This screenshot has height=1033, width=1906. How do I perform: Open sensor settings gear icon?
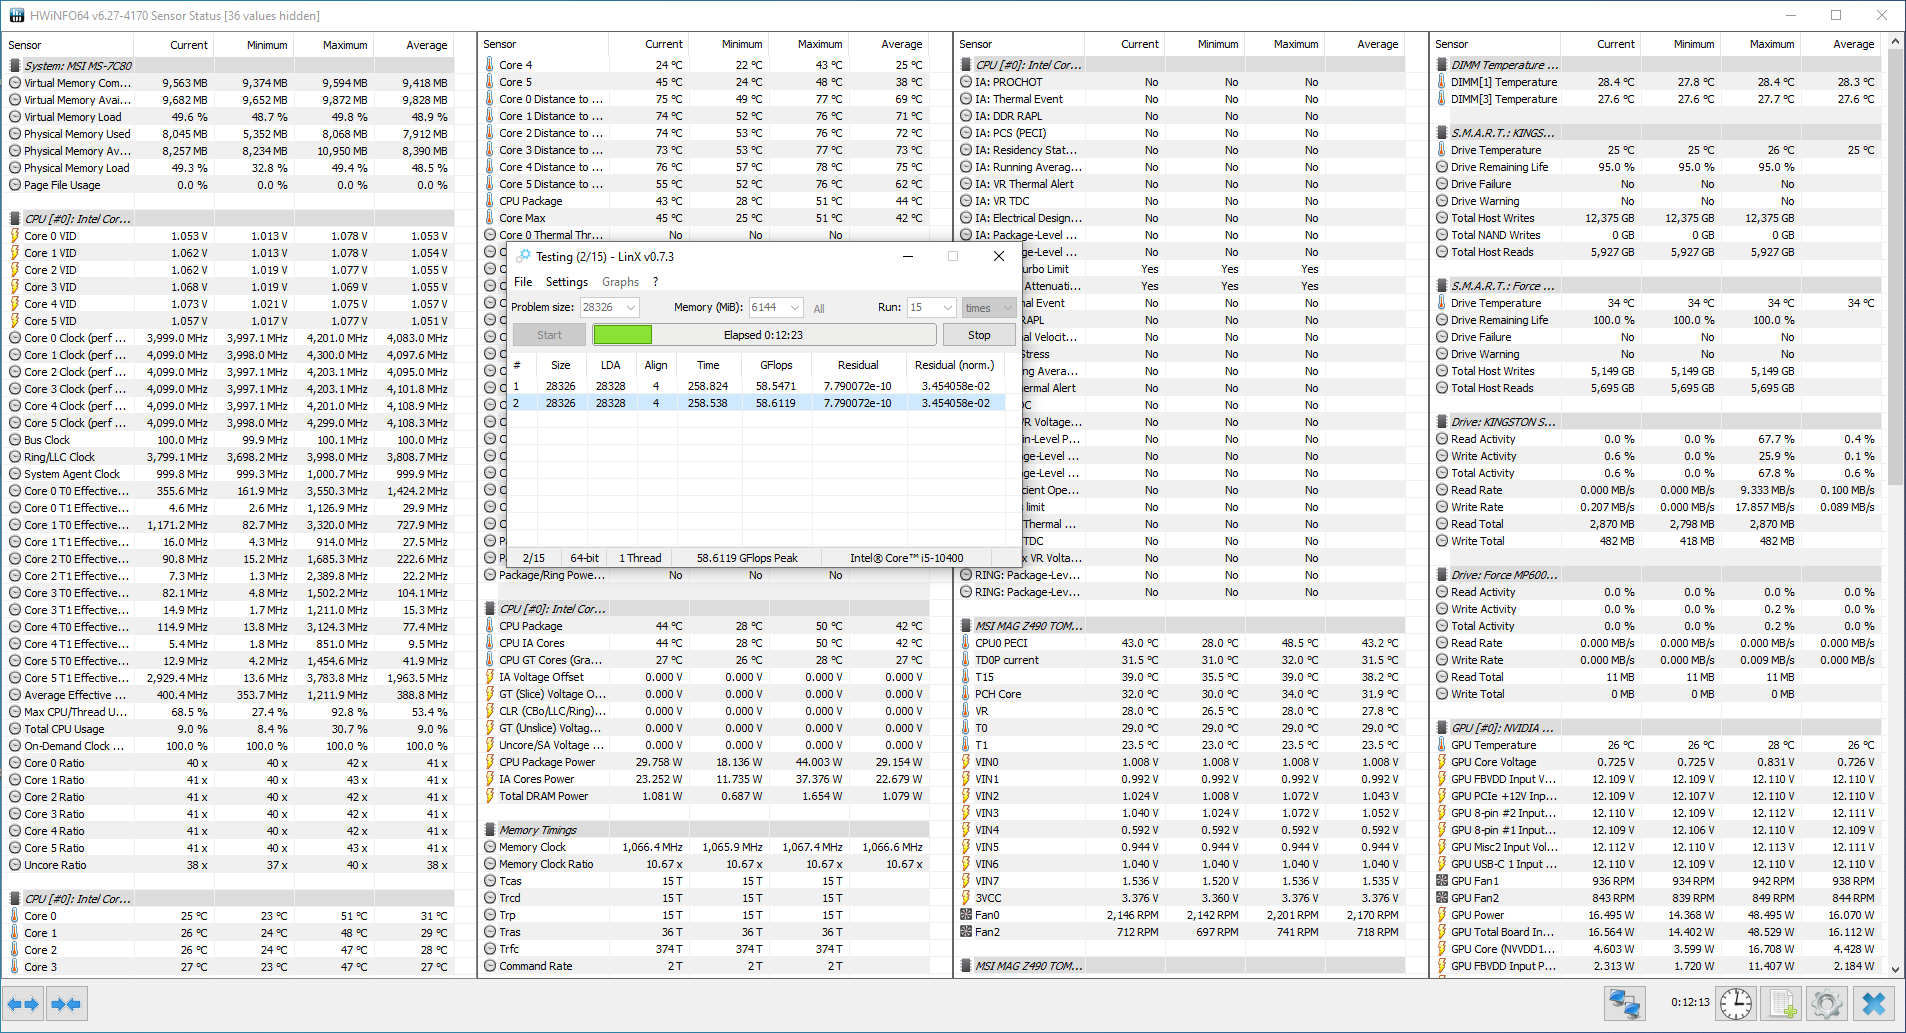1826,1003
